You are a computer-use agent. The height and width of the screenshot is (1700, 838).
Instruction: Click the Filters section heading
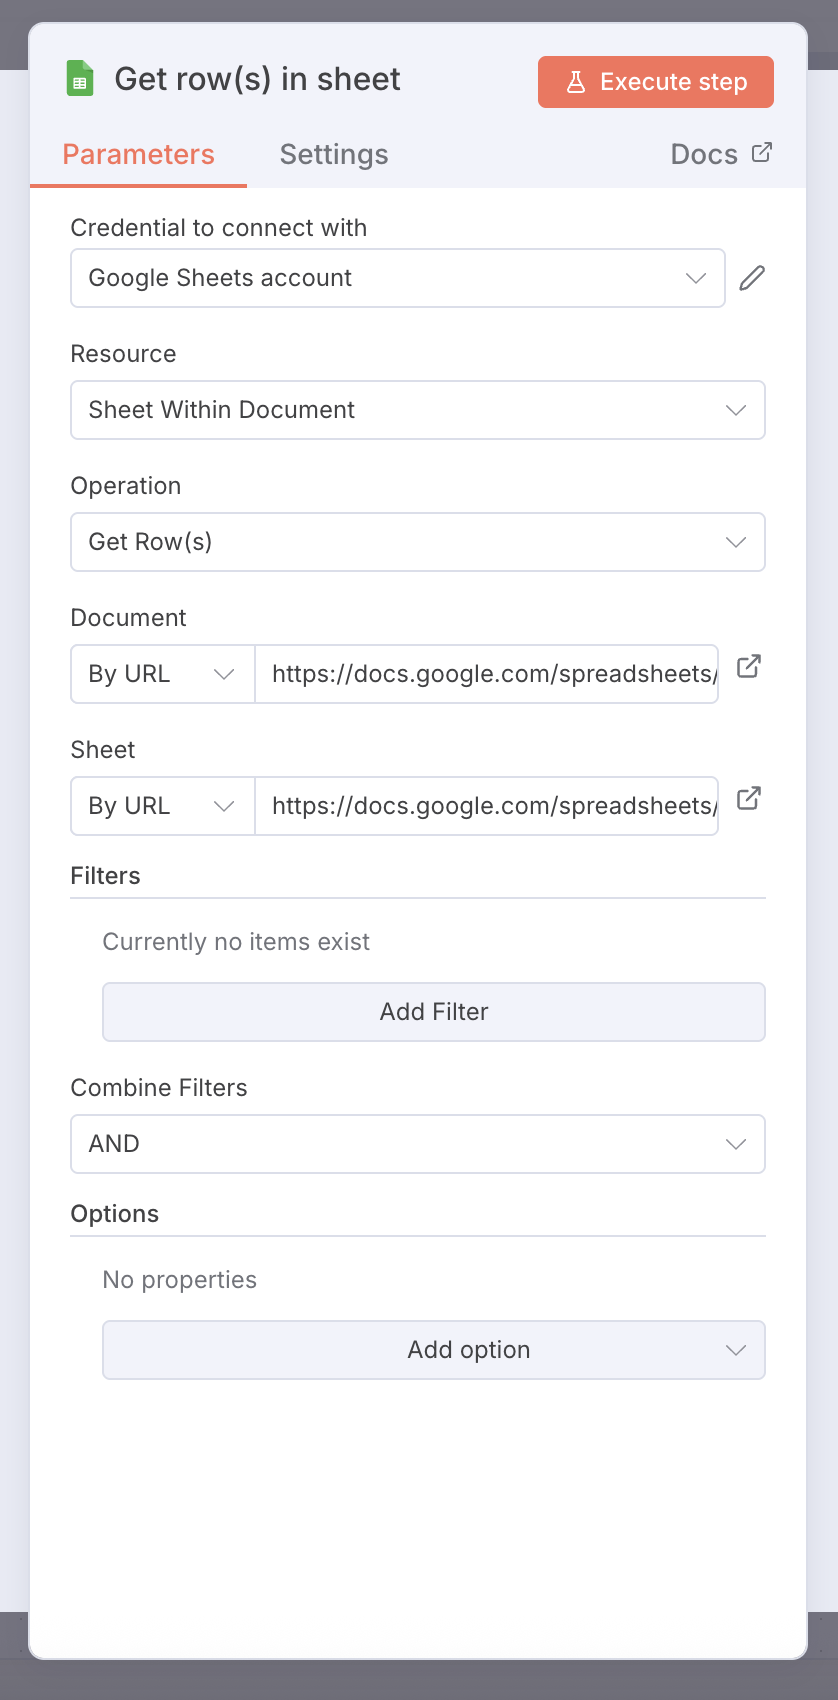coord(105,876)
